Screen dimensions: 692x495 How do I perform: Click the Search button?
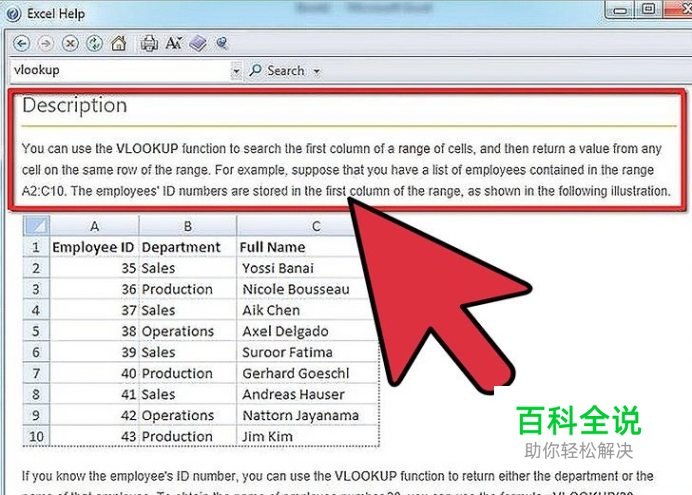click(x=277, y=71)
